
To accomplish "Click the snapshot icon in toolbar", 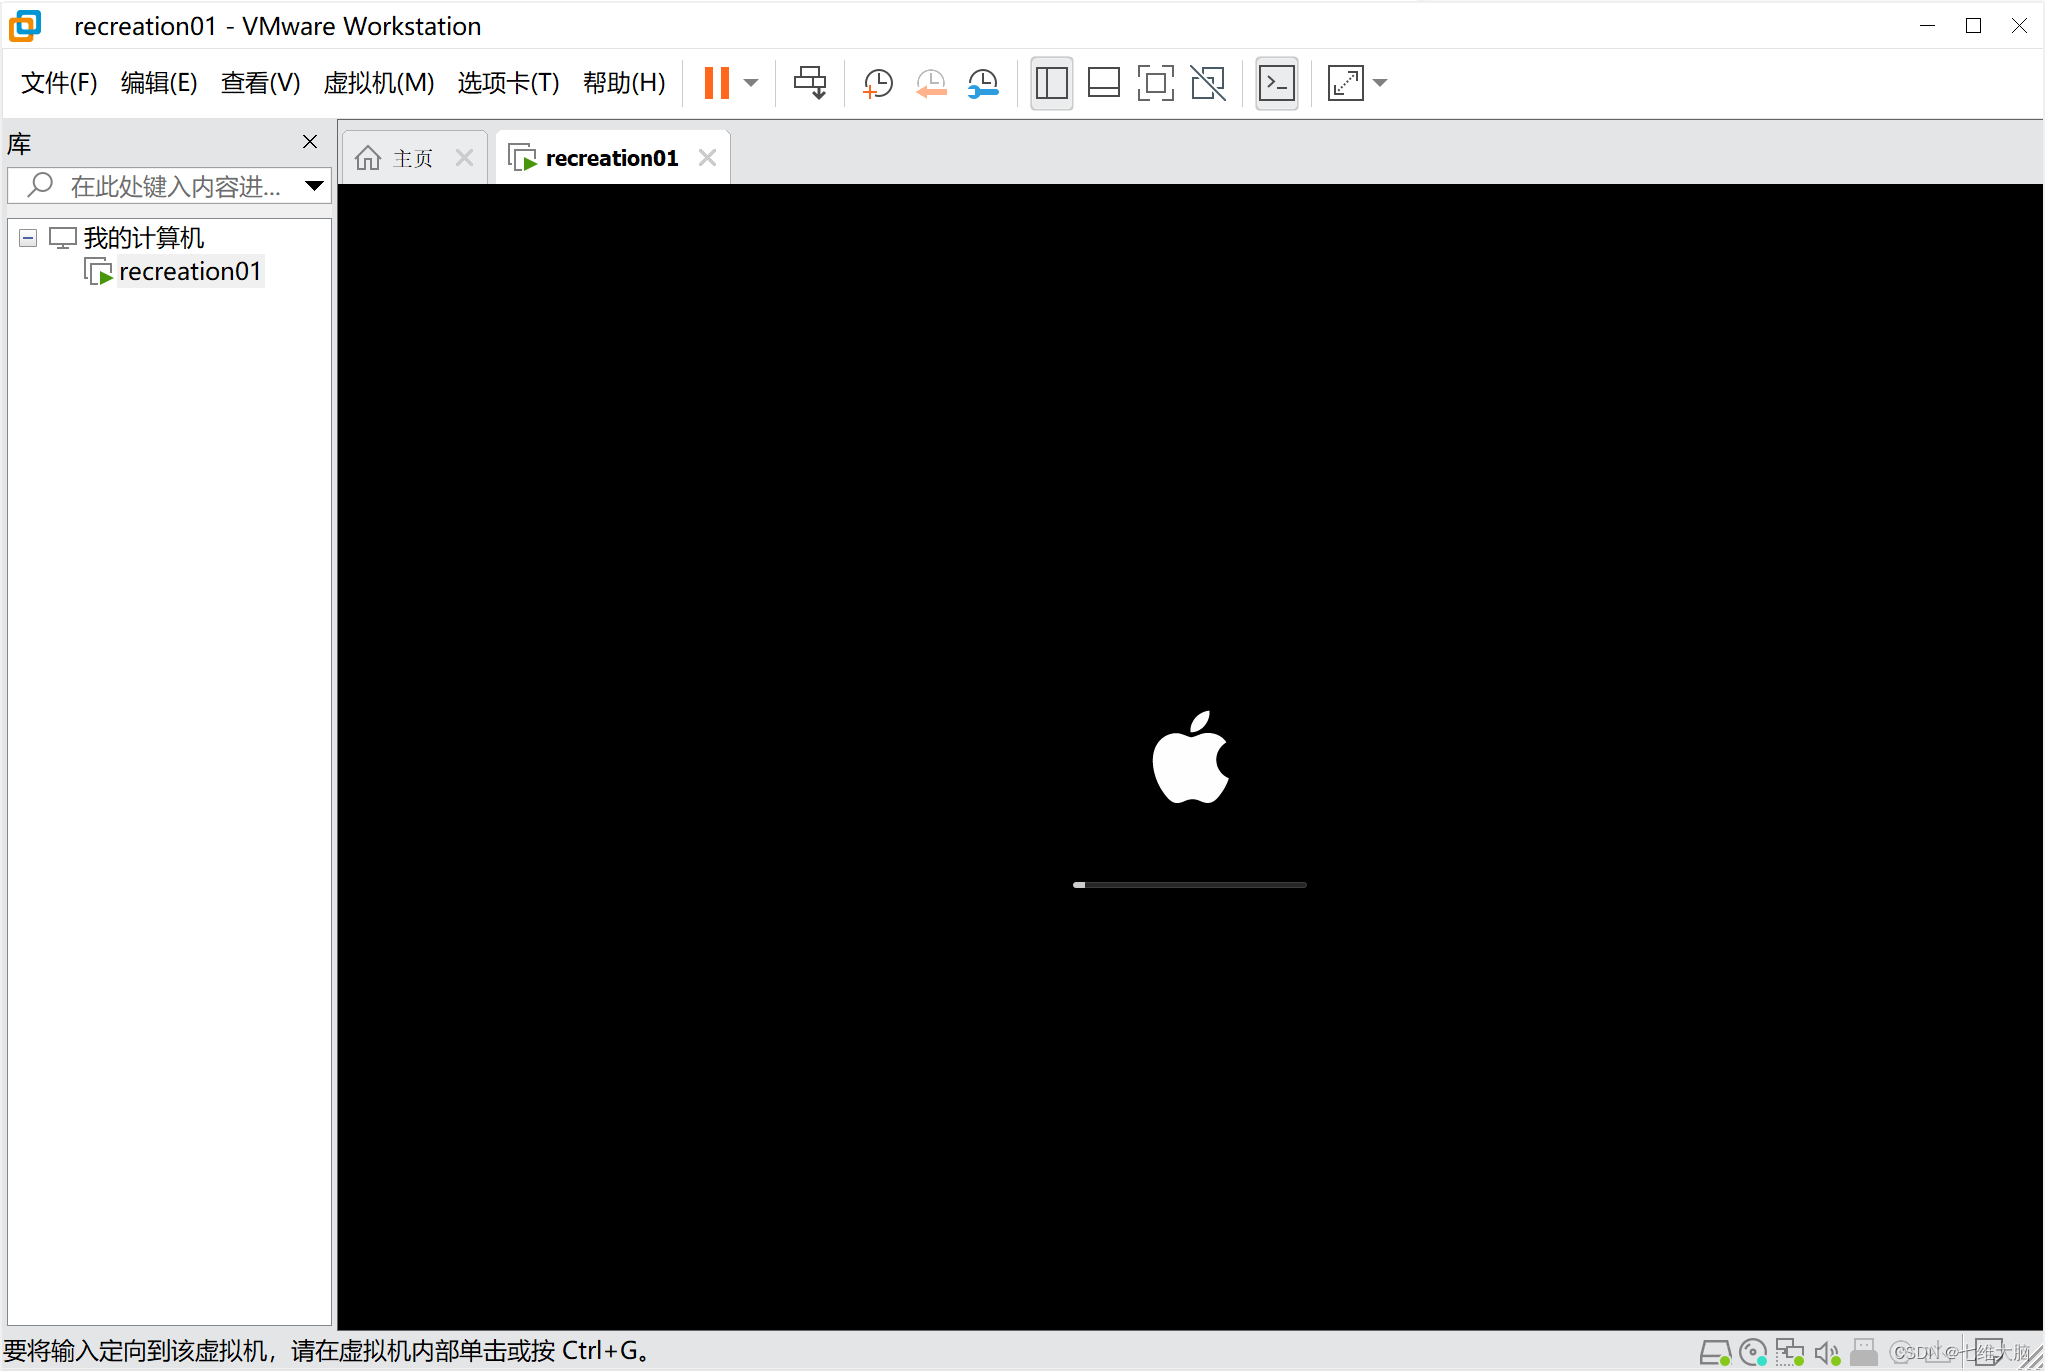I will (879, 83).
